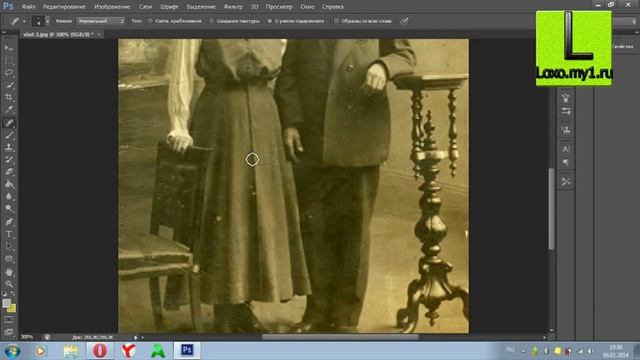
Task: Toggle tablet pressure size option
Action: click(404, 21)
